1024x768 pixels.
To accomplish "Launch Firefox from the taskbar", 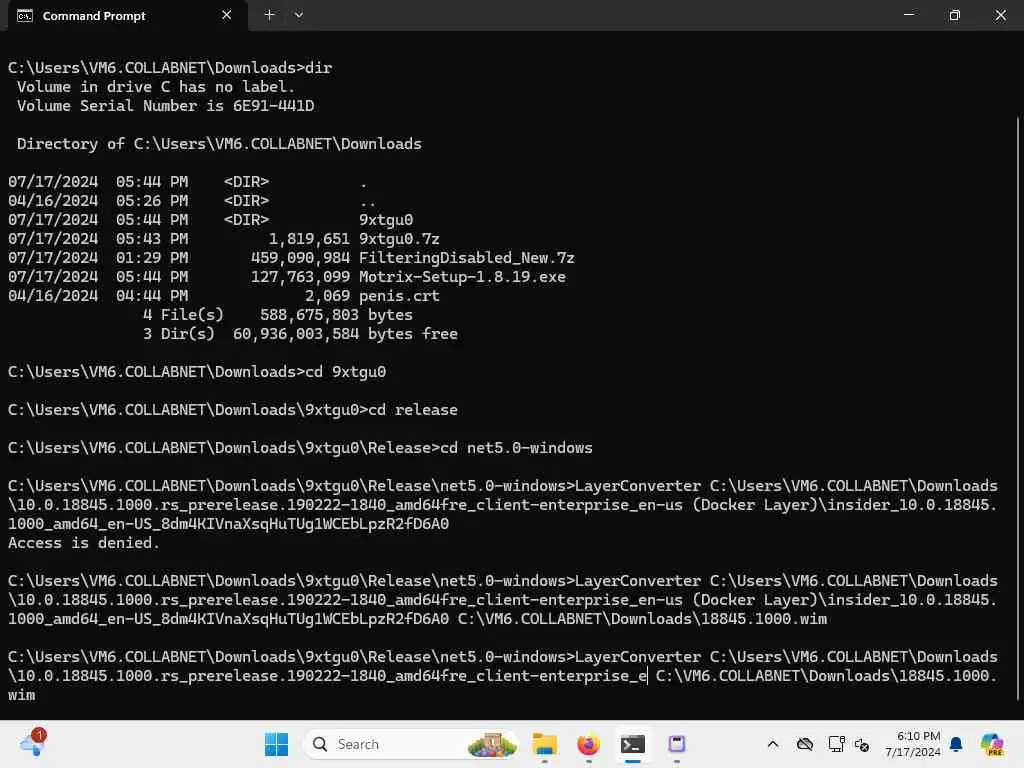I will 588,744.
